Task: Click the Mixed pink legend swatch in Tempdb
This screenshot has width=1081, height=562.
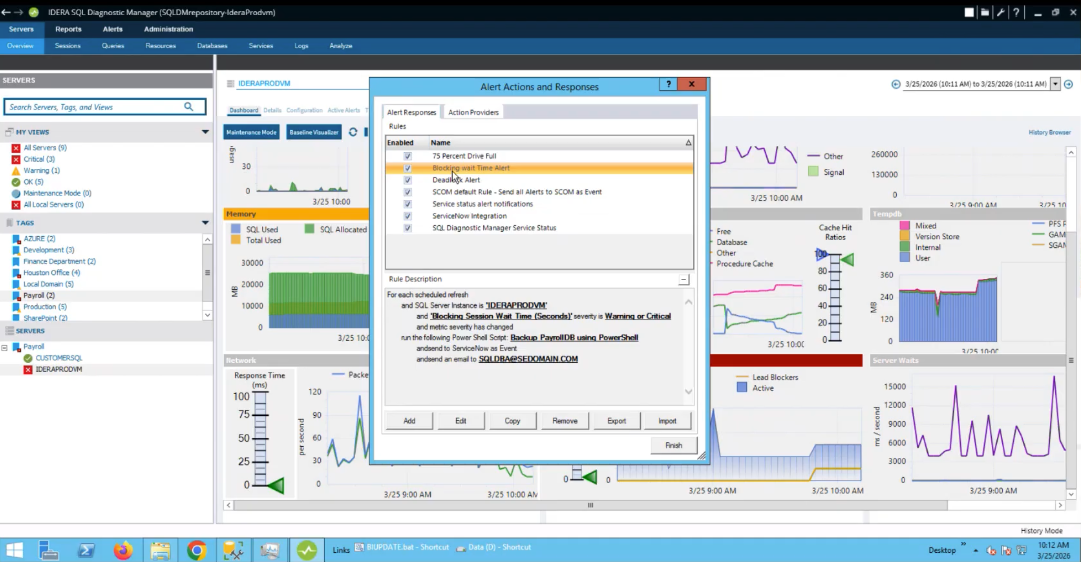Action: [905, 225]
